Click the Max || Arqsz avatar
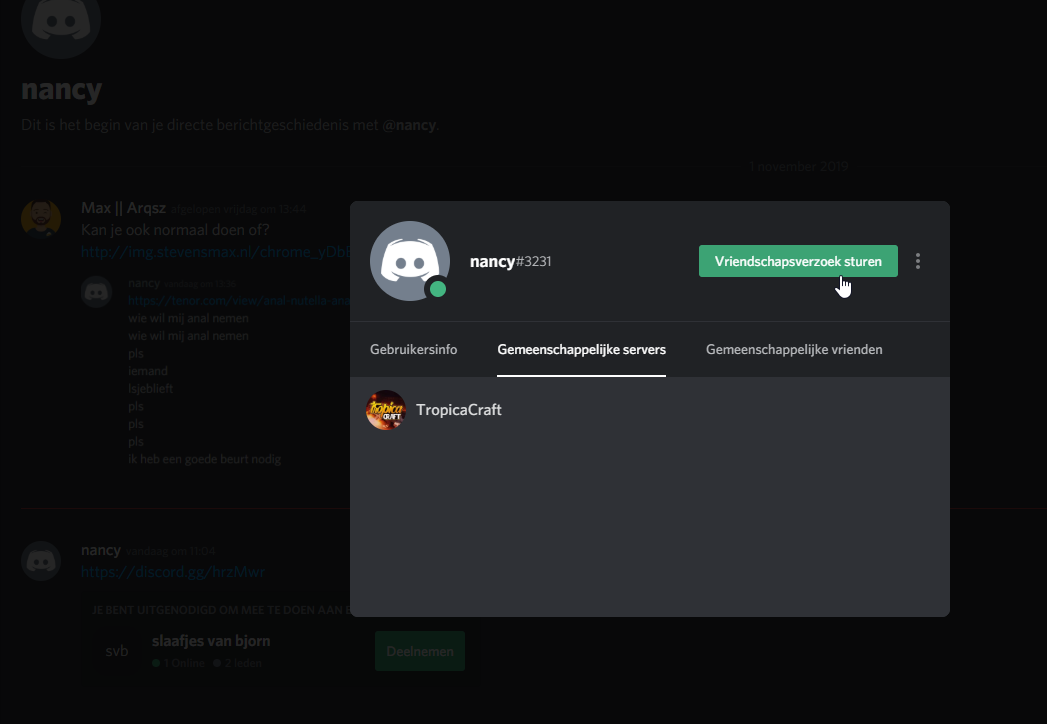 point(41,218)
